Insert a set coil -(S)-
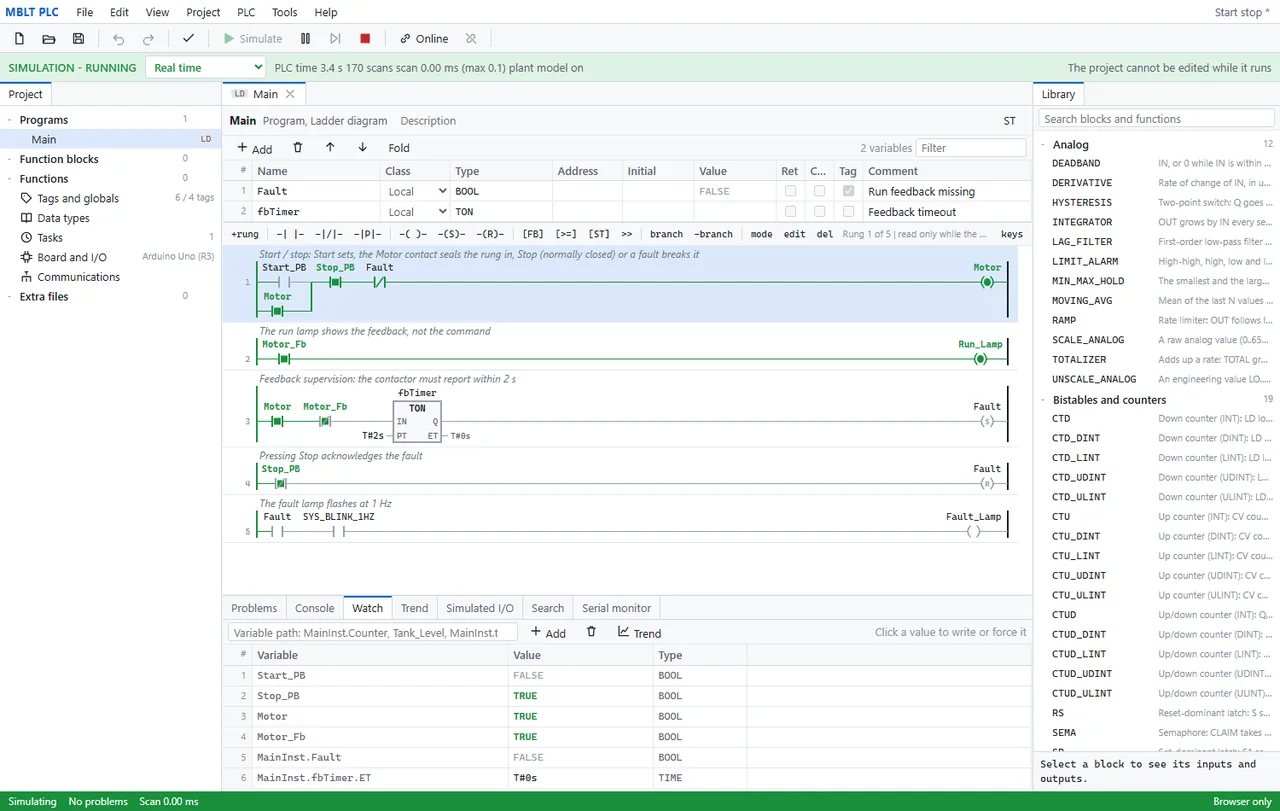Screen dimensions: 1280x811 click(x=452, y=234)
